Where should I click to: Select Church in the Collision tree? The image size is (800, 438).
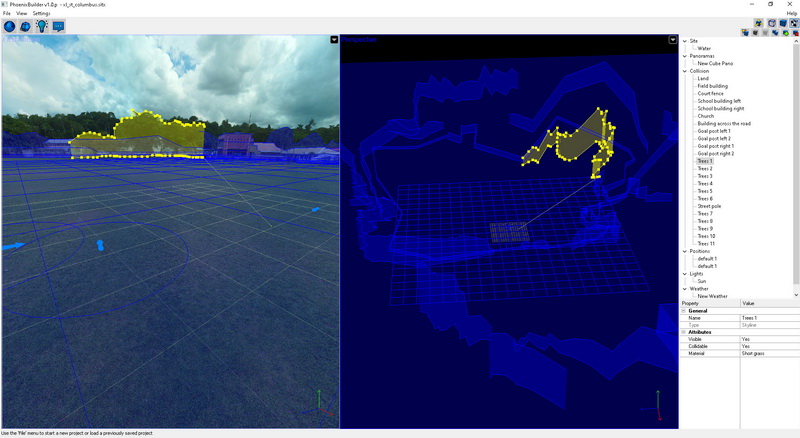point(706,116)
